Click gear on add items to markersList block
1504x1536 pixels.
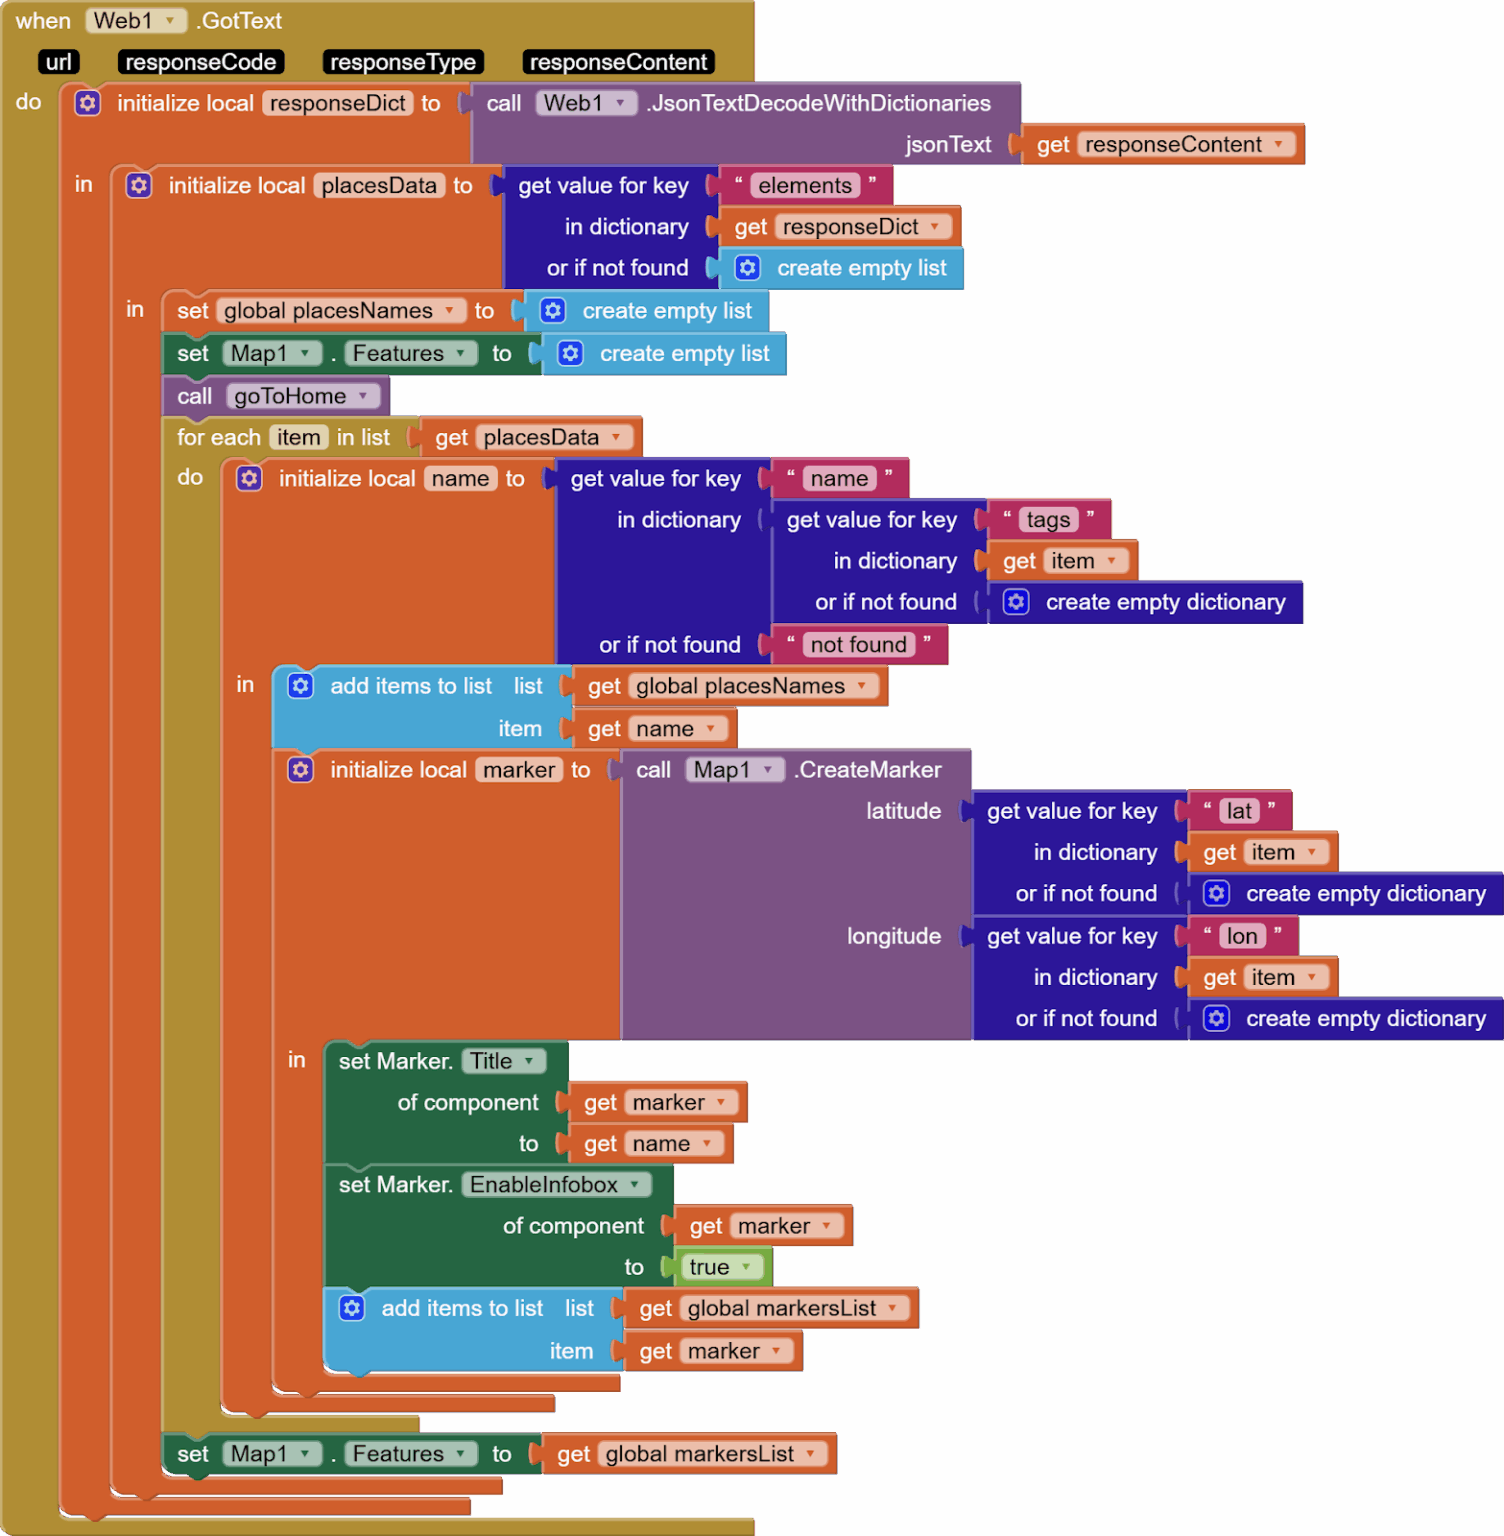[352, 1308]
